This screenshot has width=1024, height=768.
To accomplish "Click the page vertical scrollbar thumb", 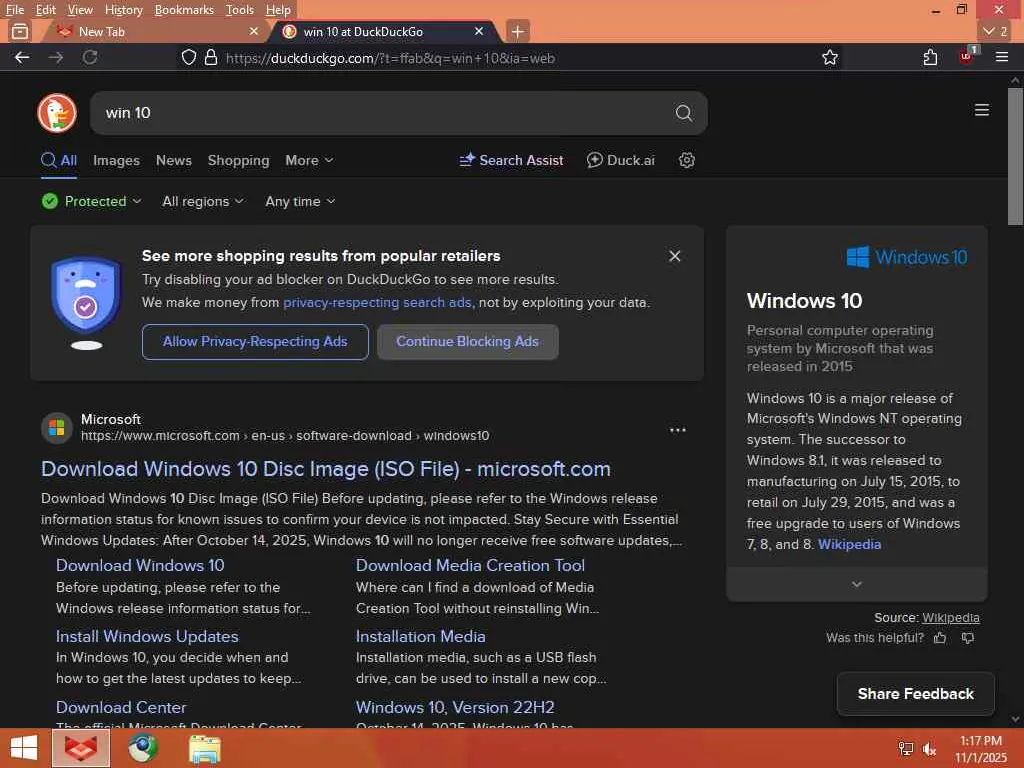I will point(1015,157).
